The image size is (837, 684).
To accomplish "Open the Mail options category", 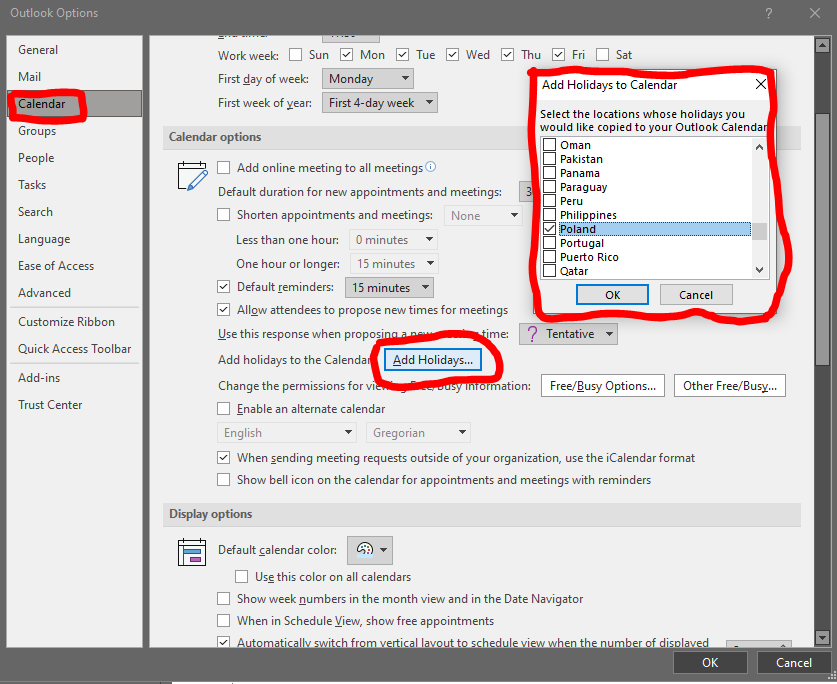I will coord(30,77).
